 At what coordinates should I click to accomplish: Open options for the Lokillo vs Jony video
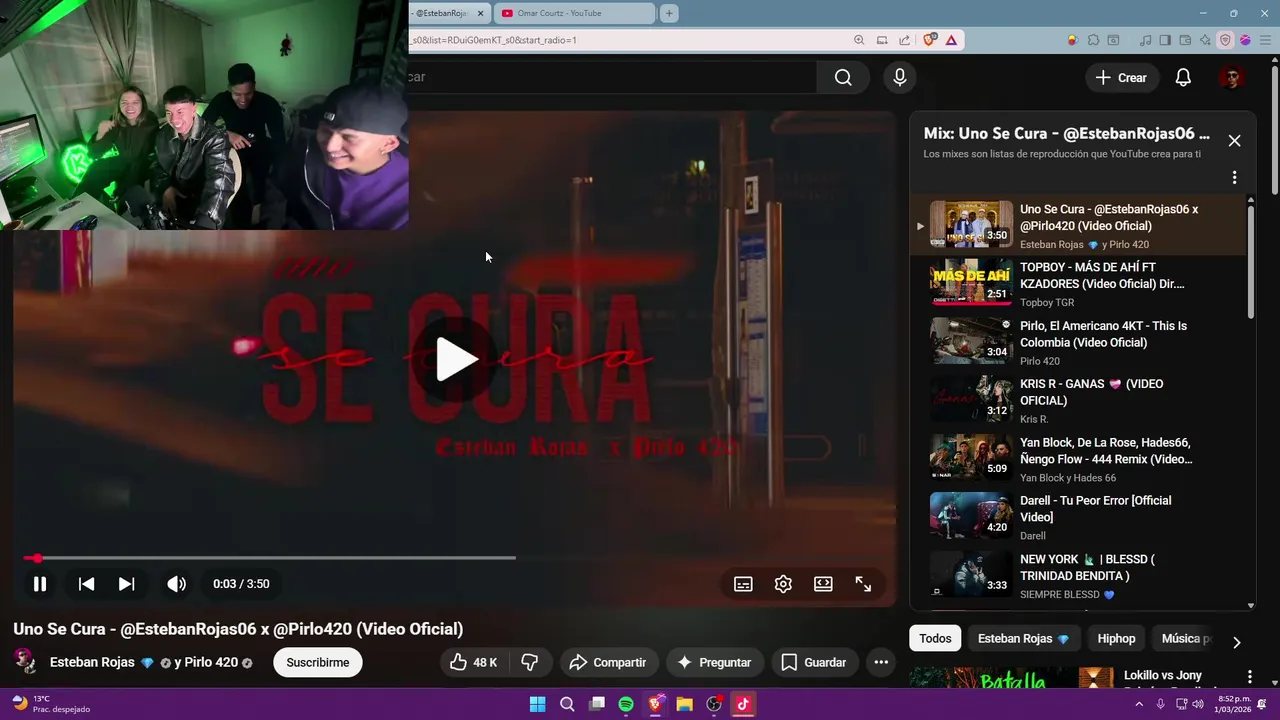pos(1249,677)
